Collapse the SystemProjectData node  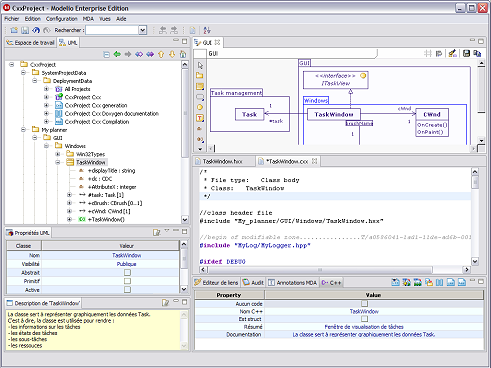23,73
